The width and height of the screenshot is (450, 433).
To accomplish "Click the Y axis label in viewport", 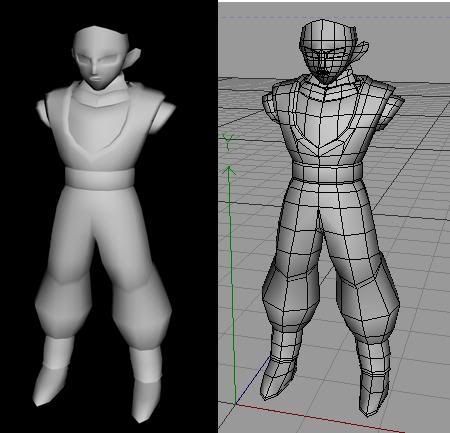I will click(228, 141).
